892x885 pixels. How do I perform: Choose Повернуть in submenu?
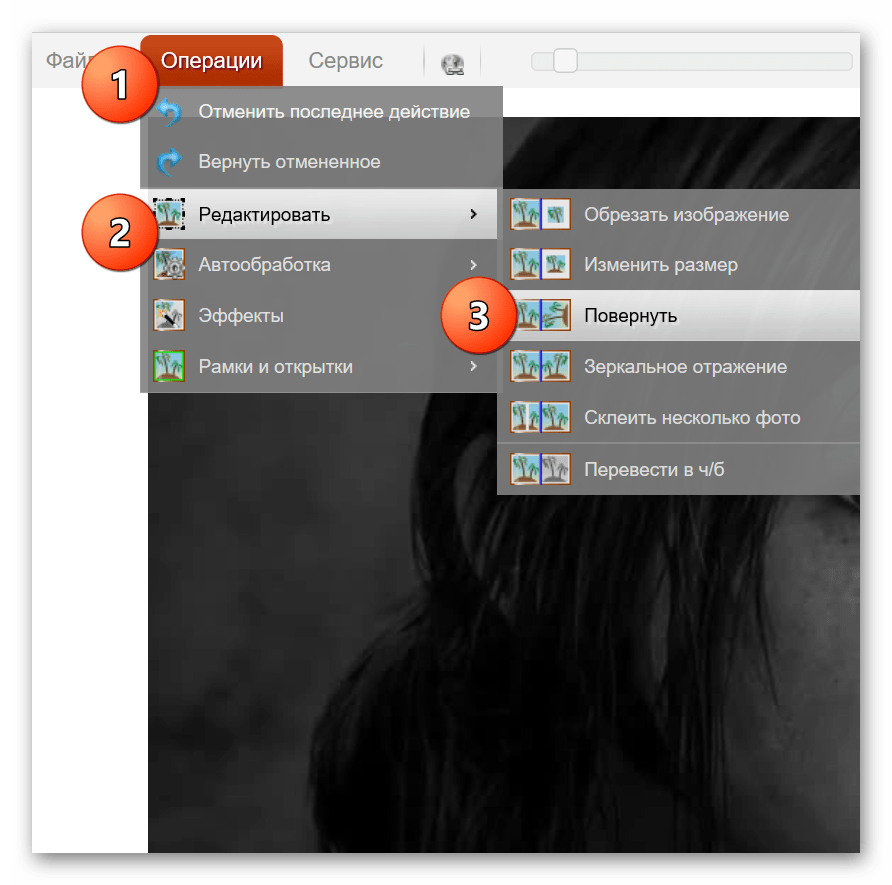coord(679,315)
